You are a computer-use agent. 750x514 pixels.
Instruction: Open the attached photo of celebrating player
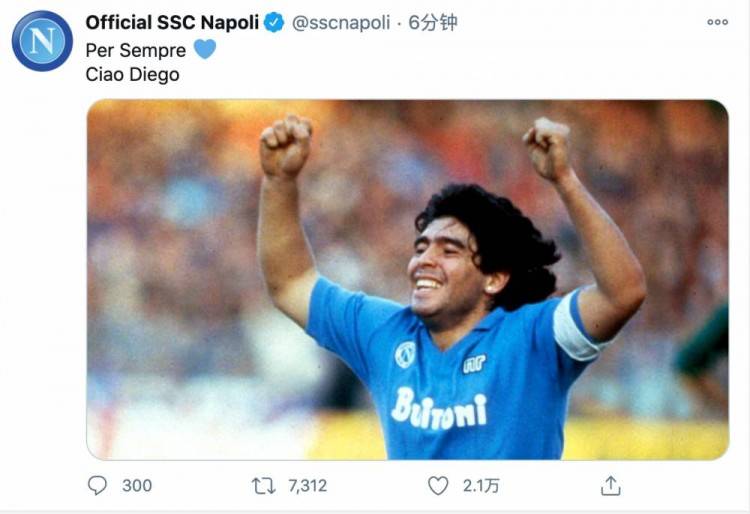tap(408, 279)
